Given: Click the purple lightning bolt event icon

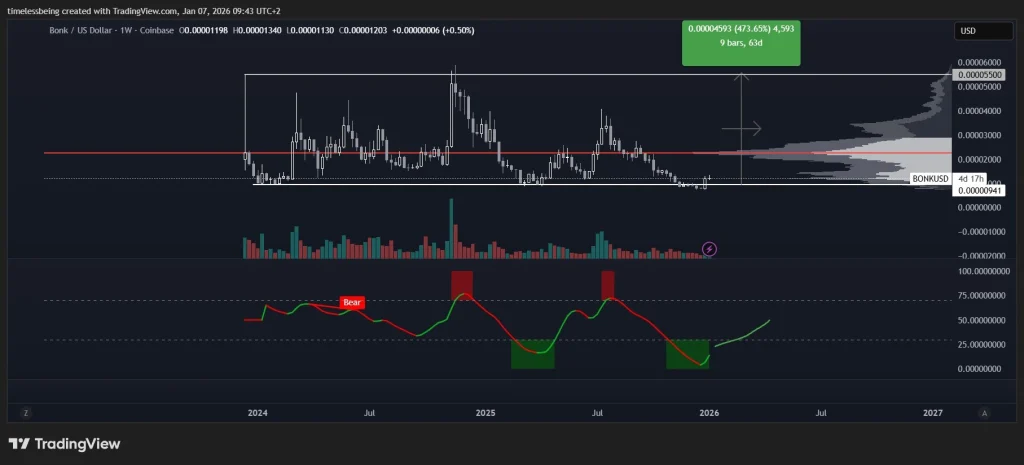Looking at the screenshot, I should (x=709, y=248).
